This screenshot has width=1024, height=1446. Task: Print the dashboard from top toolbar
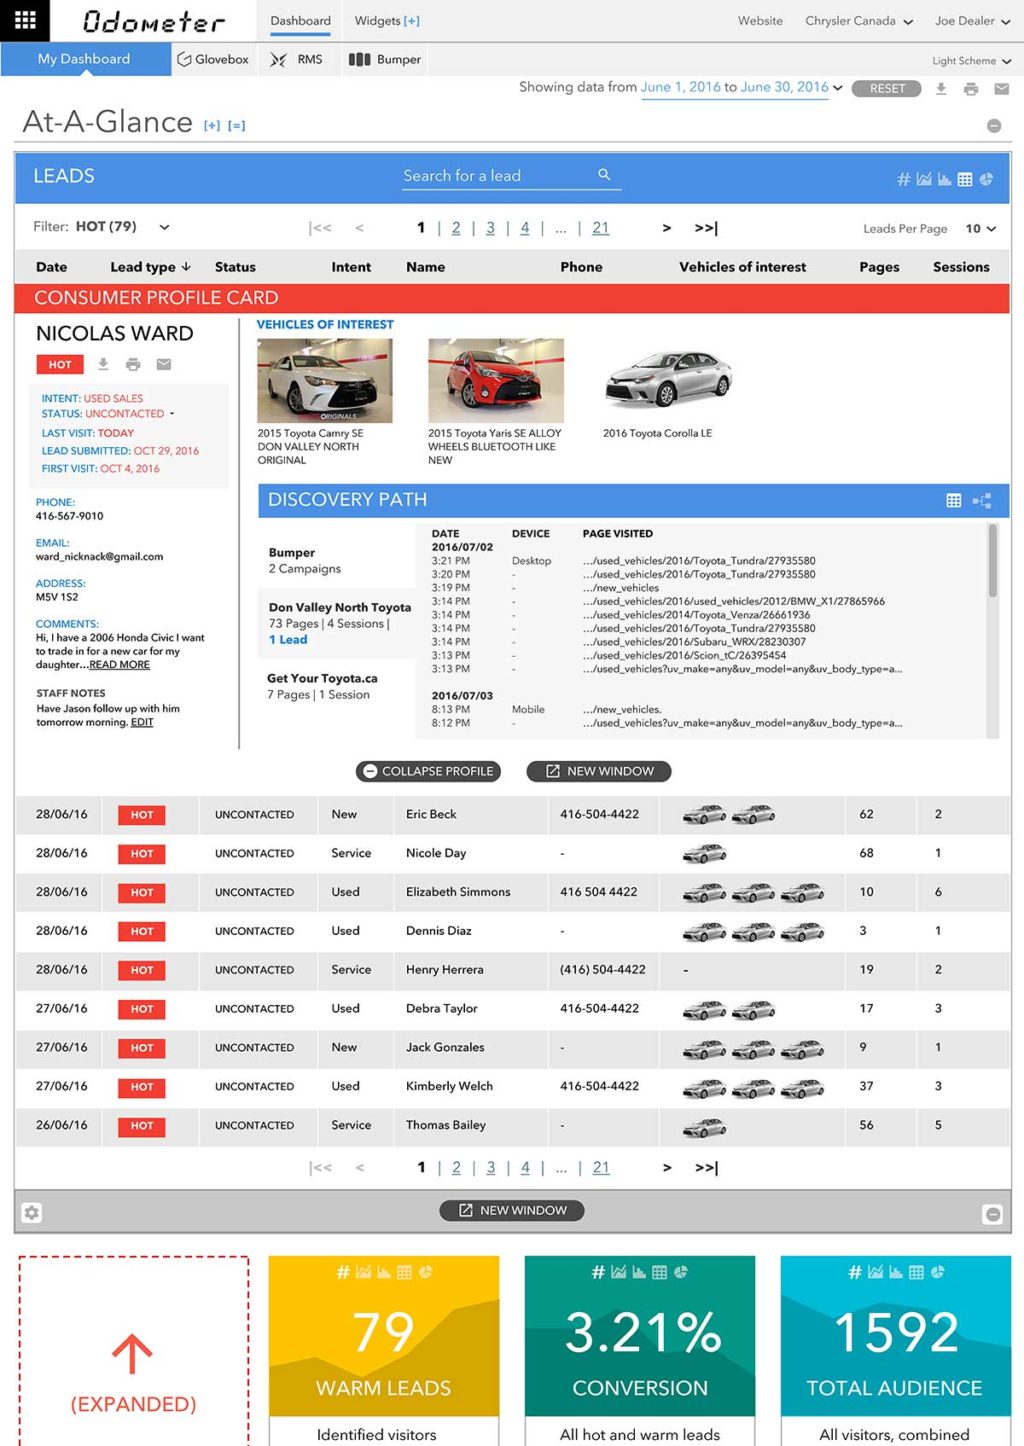pos(971,89)
